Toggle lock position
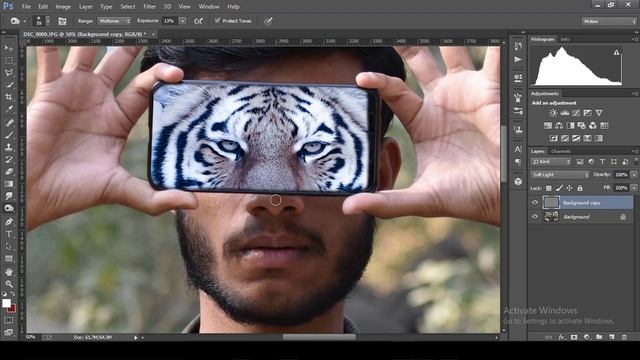The height and width of the screenshot is (360, 640). click(x=569, y=188)
